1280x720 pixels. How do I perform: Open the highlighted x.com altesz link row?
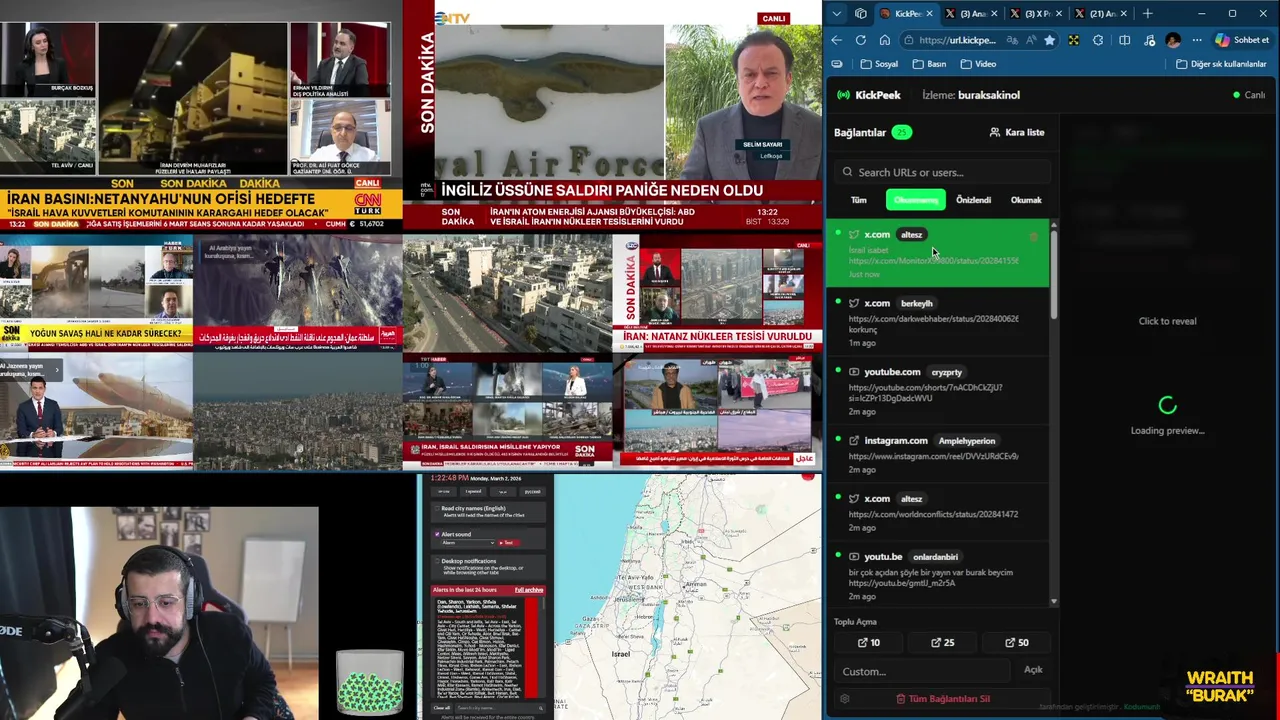coord(937,254)
